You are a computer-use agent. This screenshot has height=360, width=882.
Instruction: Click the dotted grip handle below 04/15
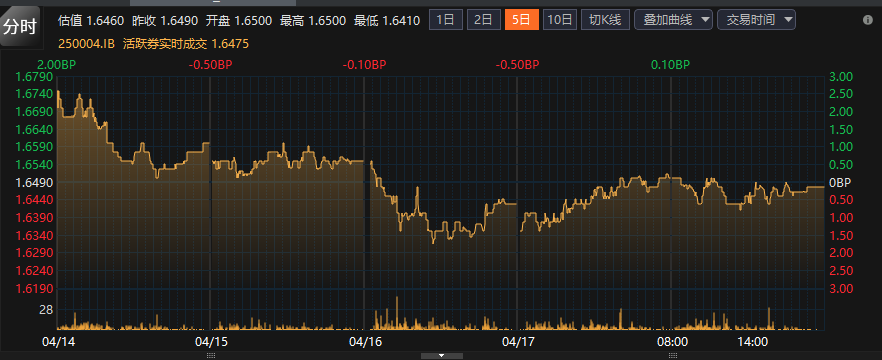pyautogui.click(x=212, y=356)
